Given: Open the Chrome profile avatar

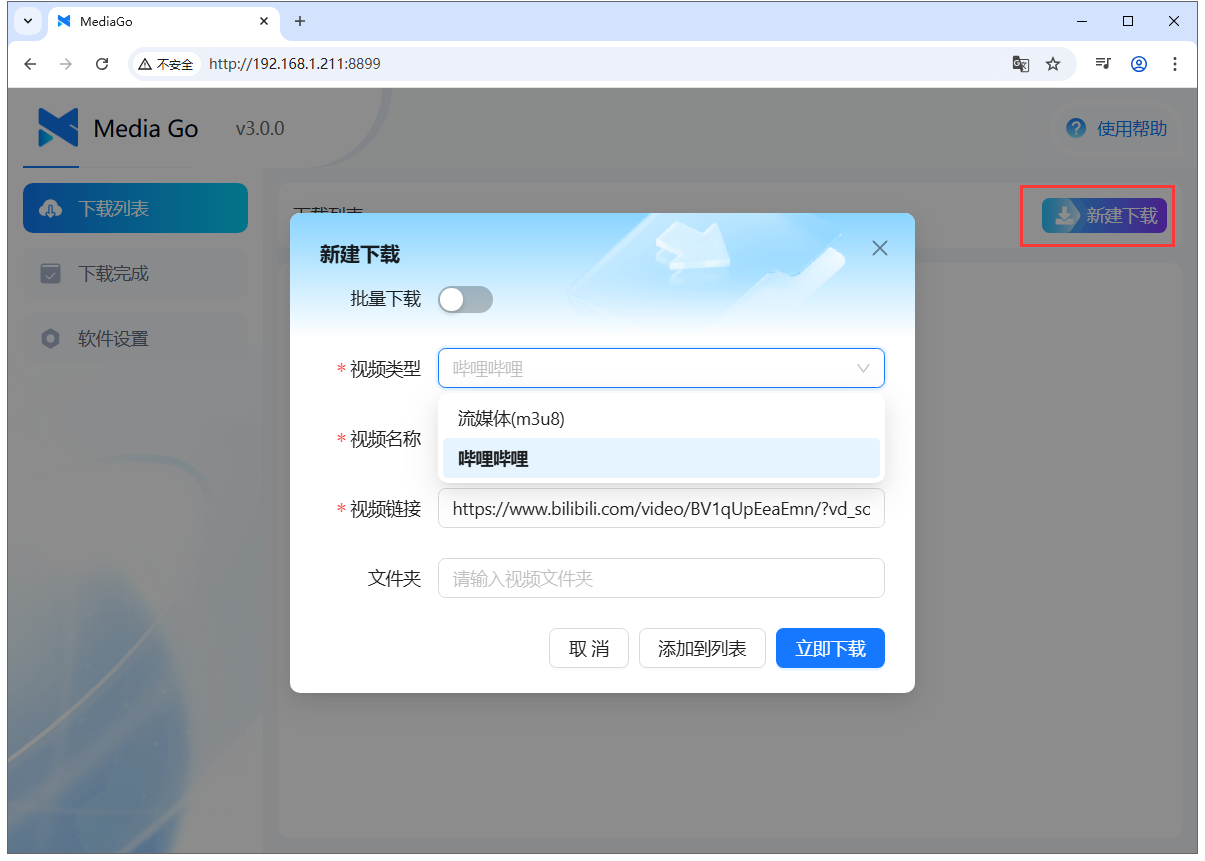Looking at the screenshot, I should (x=1139, y=63).
